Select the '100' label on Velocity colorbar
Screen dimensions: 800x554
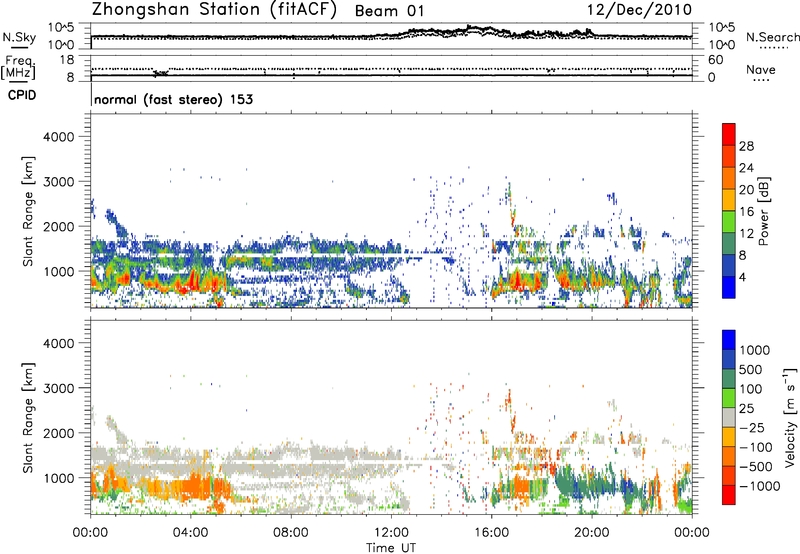751,389
